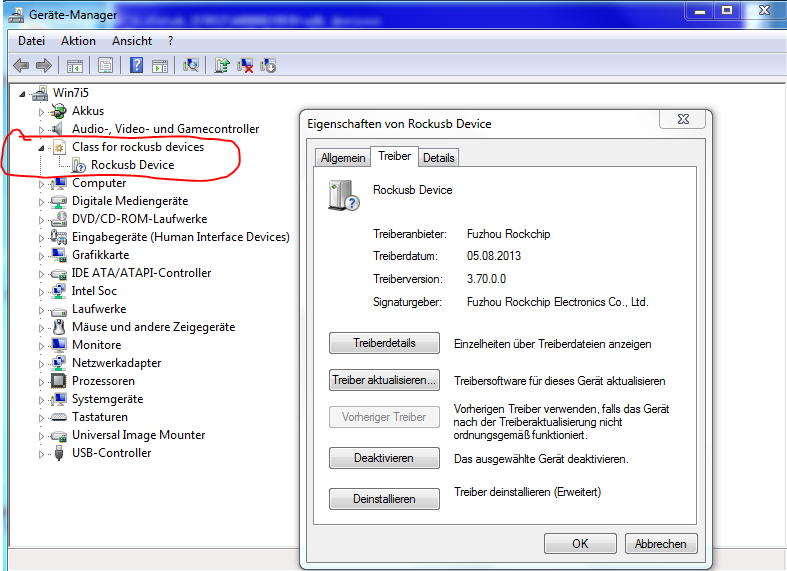Click the Disable device toolbar icon
The height and width of the screenshot is (571, 787).
pos(267,65)
